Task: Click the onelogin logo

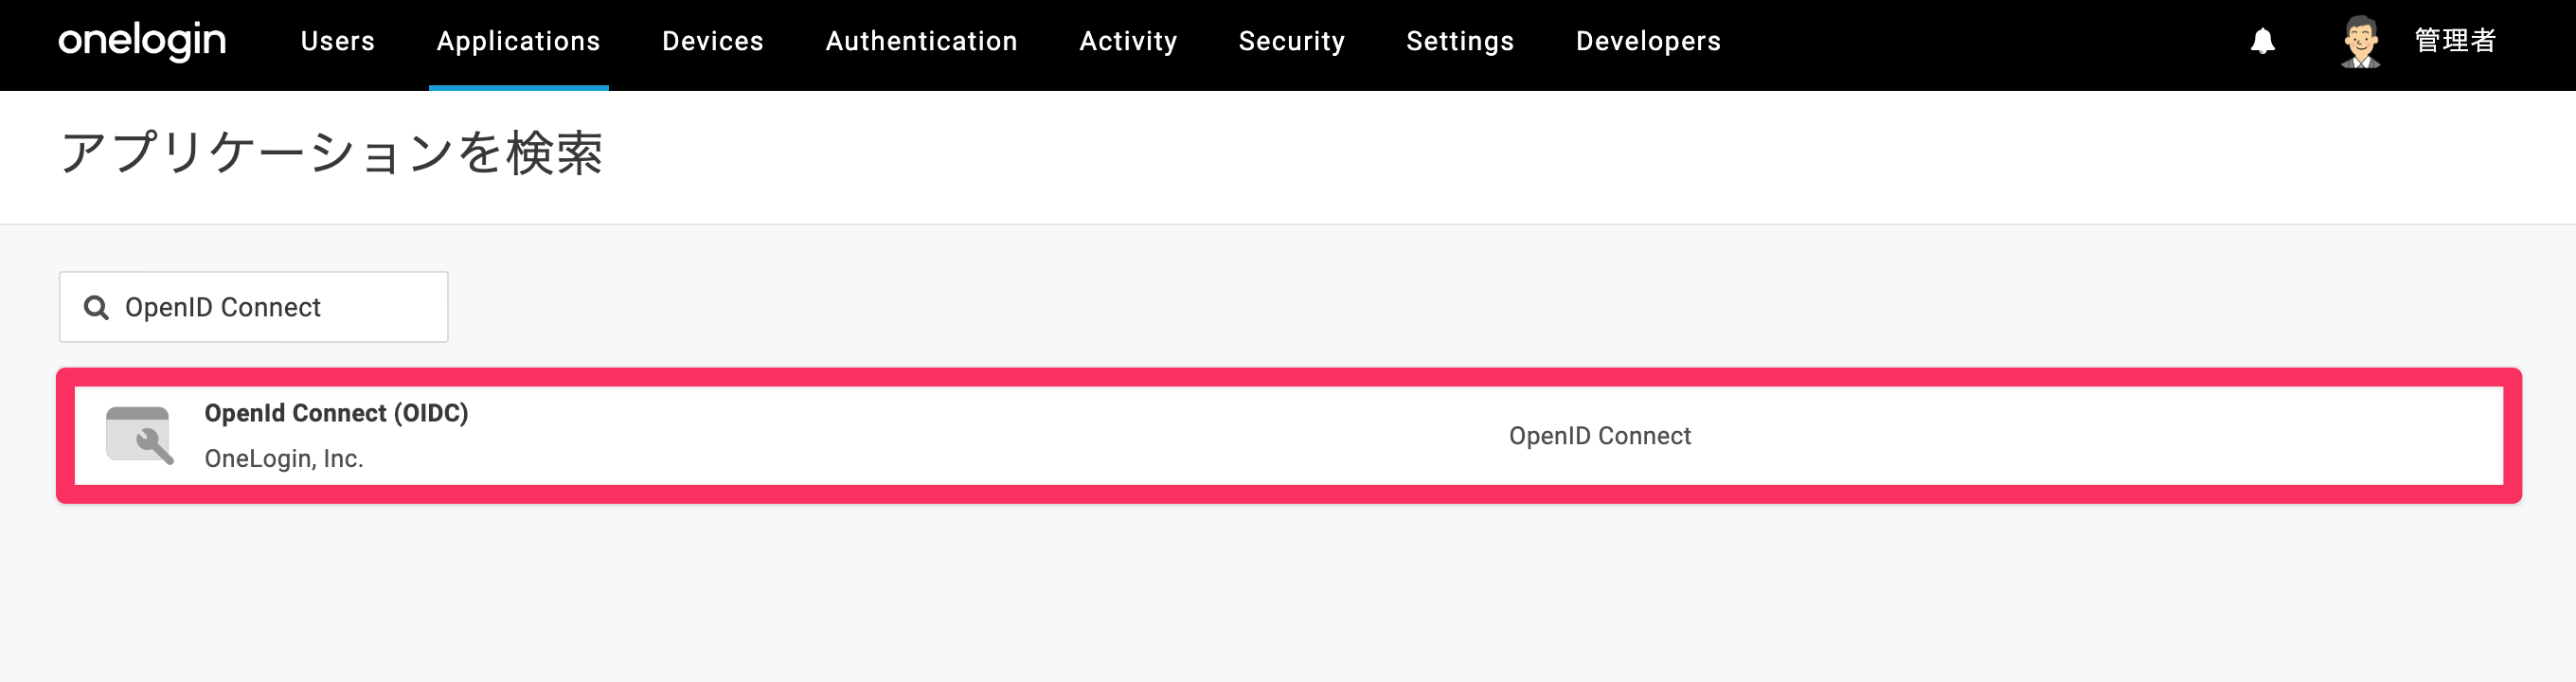Action: pos(142,41)
